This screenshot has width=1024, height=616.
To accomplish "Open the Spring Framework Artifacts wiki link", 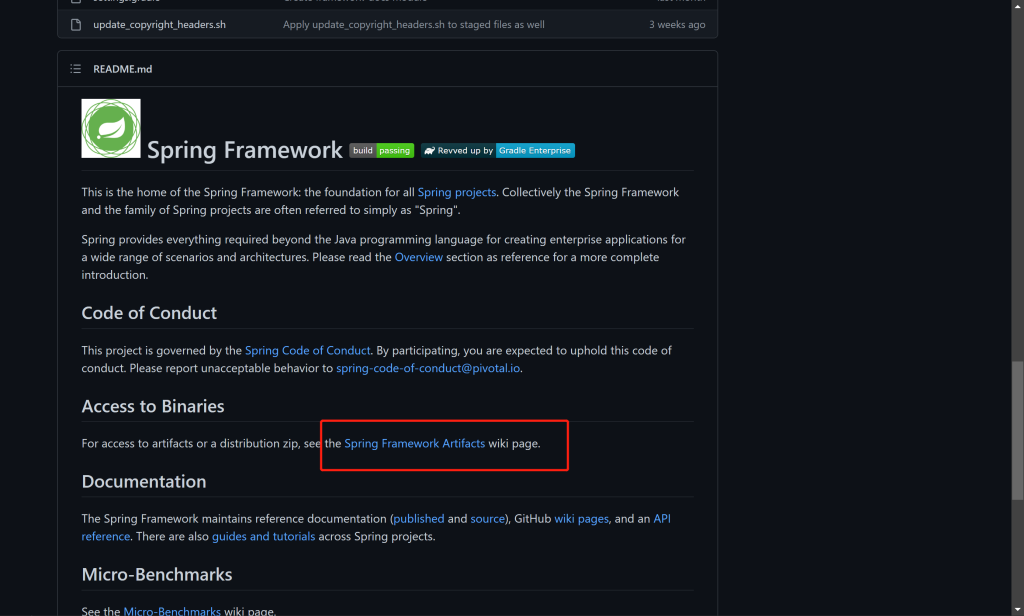I will (415, 443).
